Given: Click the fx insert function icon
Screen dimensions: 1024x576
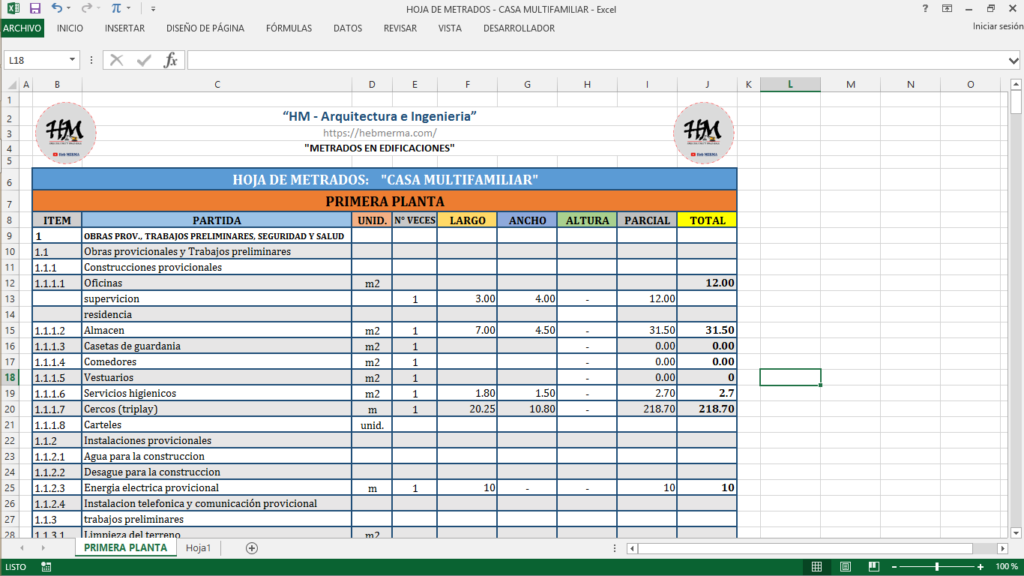Looking at the screenshot, I should pyautogui.click(x=171, y=60).
